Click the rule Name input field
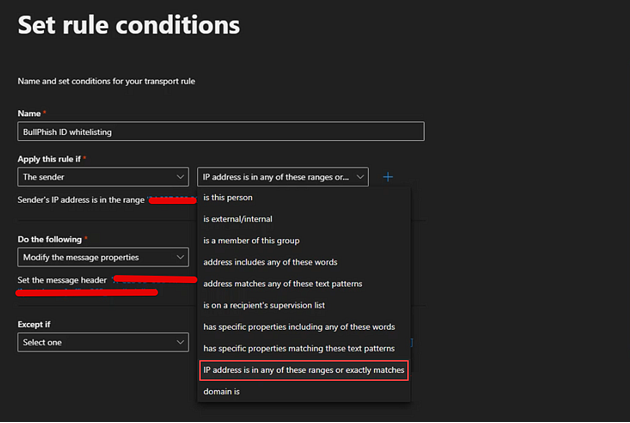 221,131
